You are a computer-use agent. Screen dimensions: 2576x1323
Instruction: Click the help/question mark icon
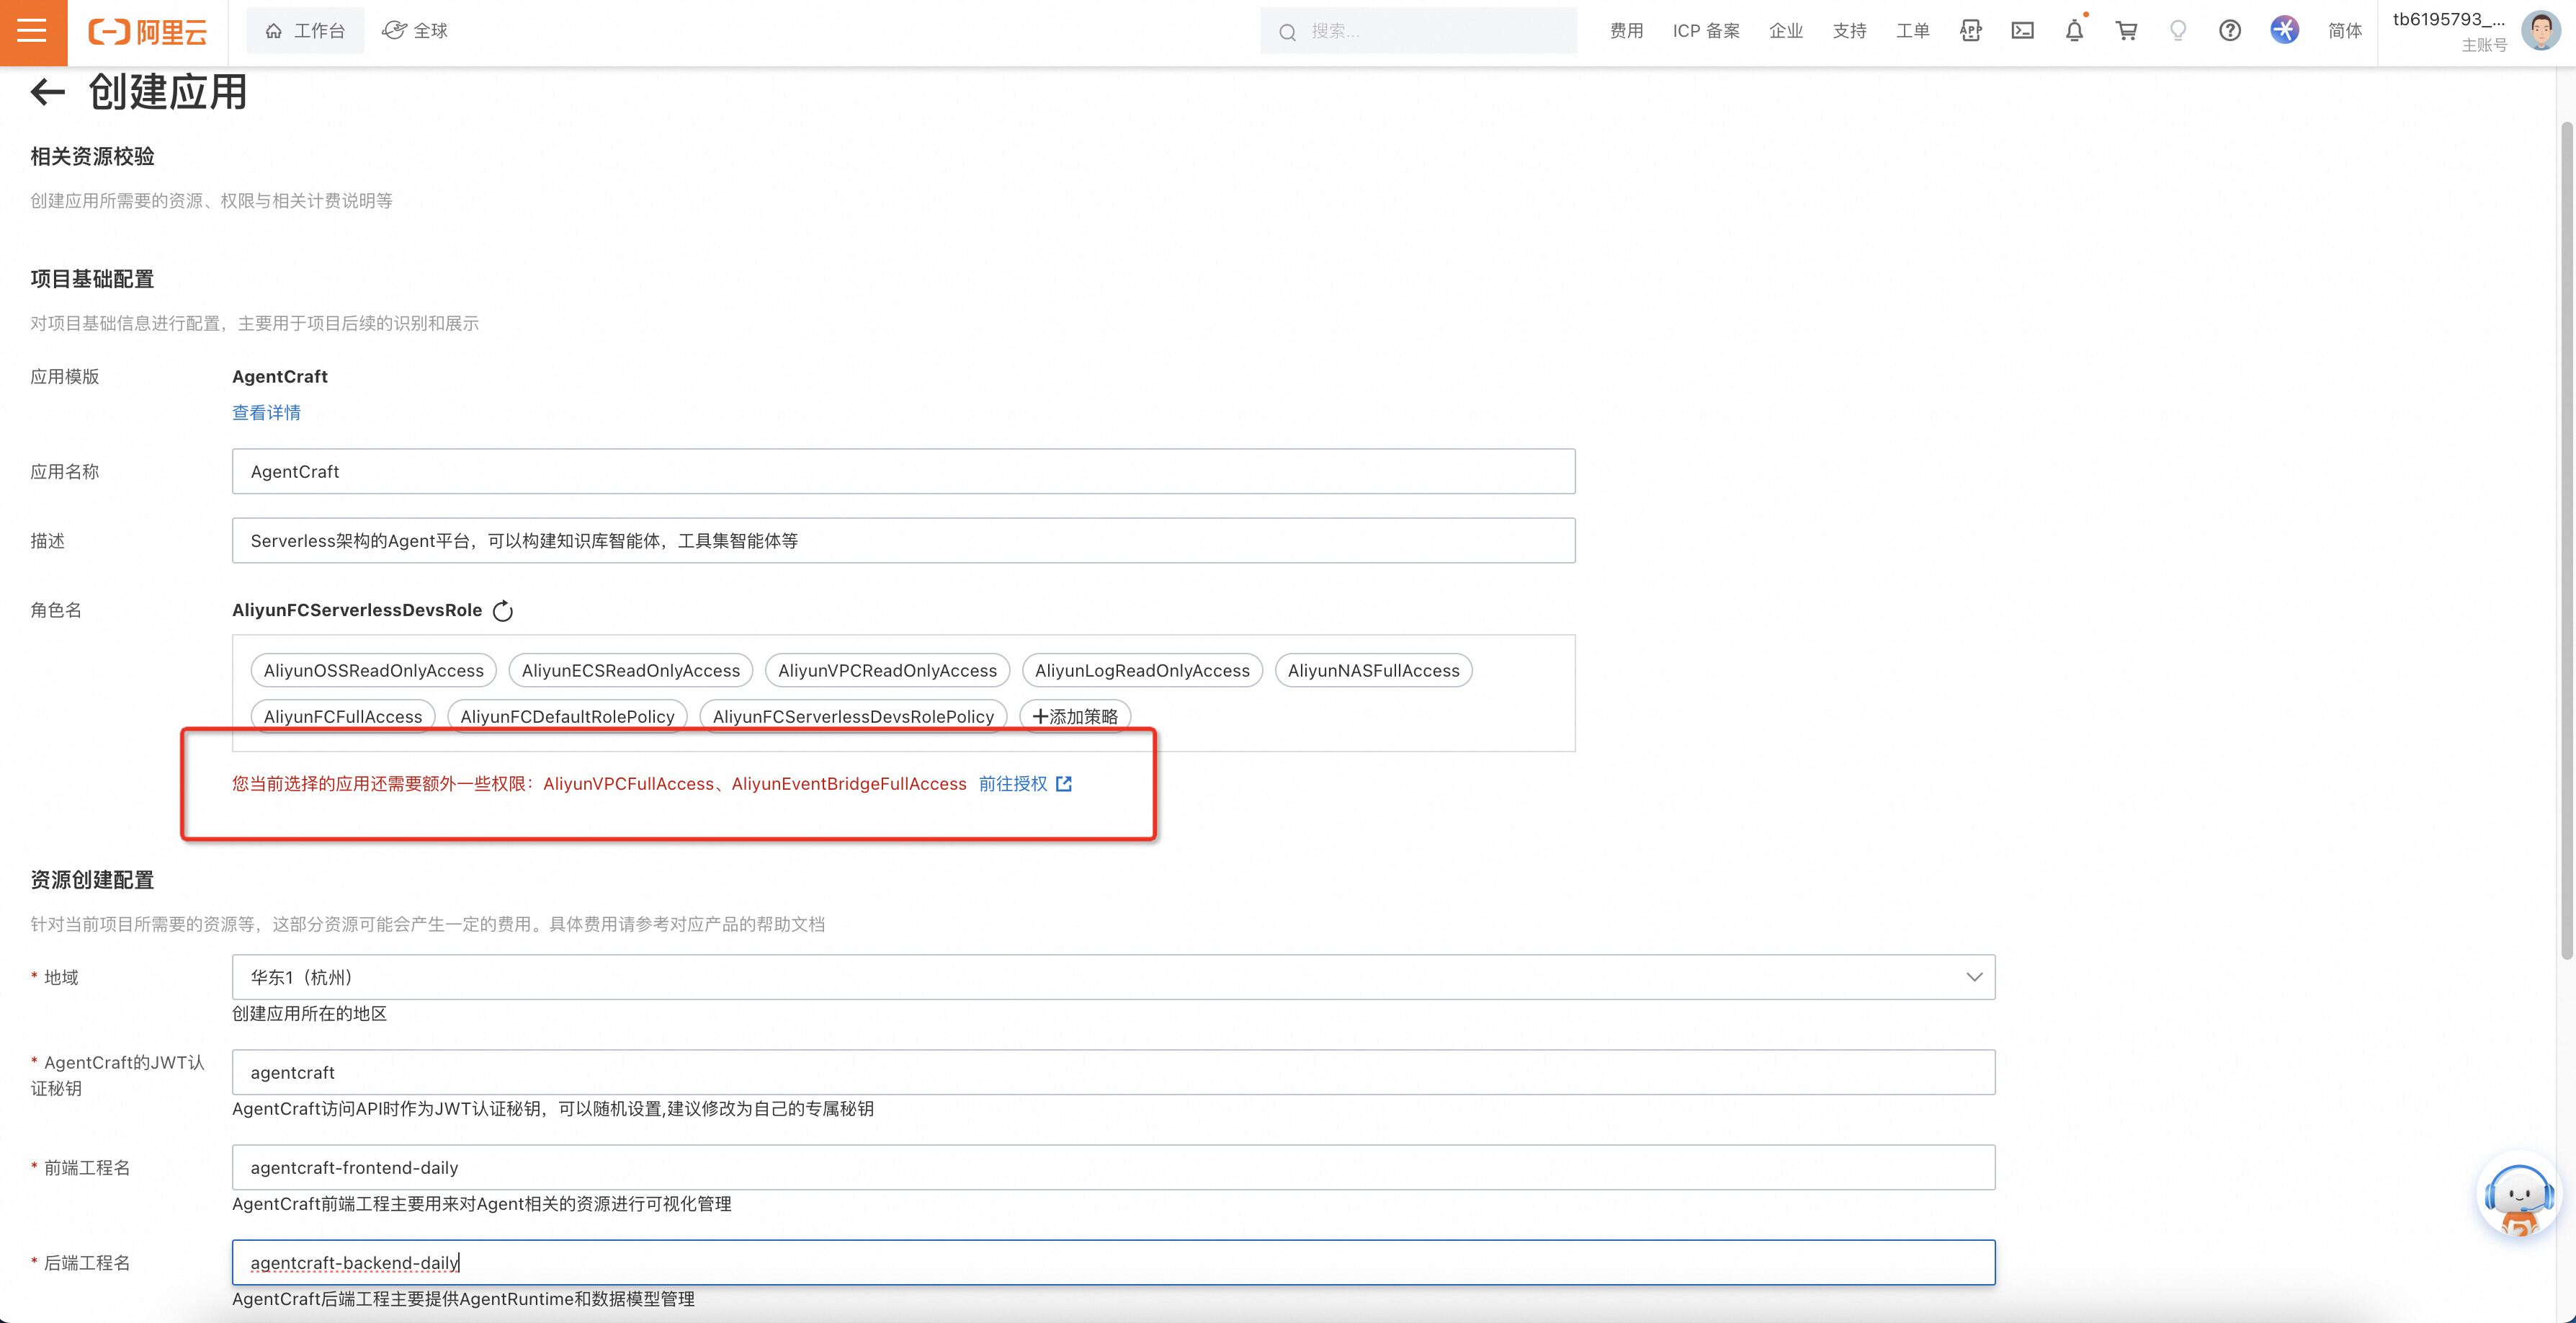pos(2230,30)
